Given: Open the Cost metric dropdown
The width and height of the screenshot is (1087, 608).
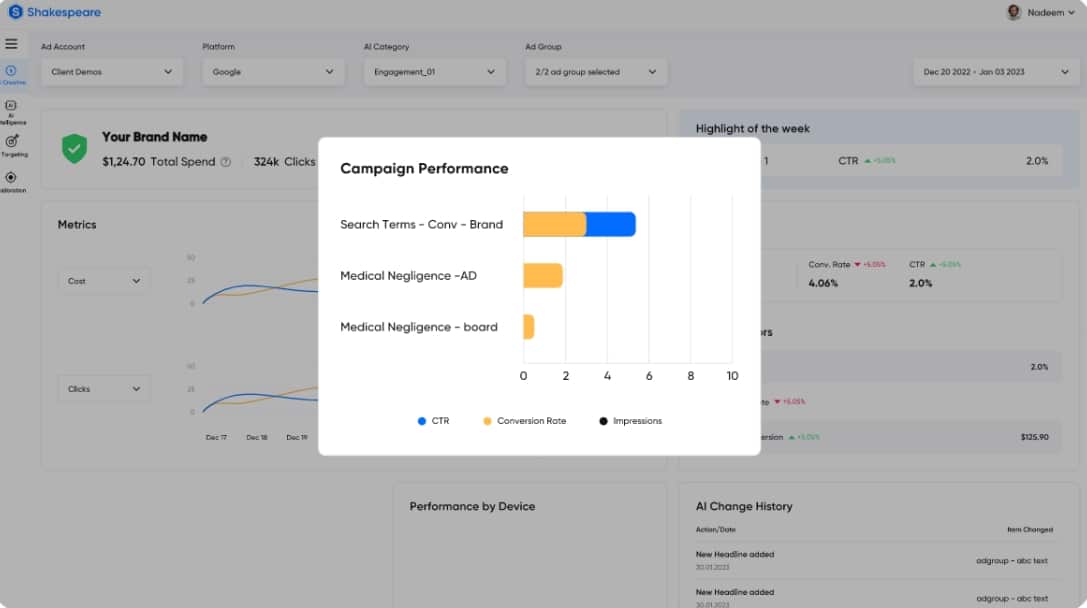Looking at the screenshot, I should coord(104,281).
